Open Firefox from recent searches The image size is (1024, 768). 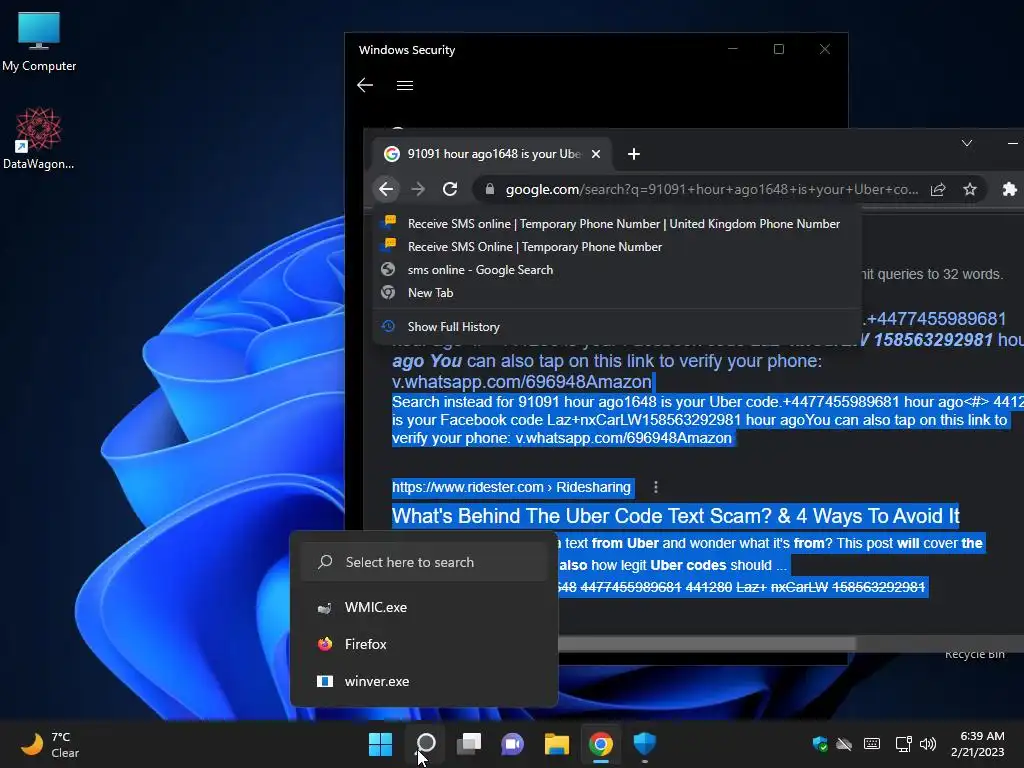(424, 645)
